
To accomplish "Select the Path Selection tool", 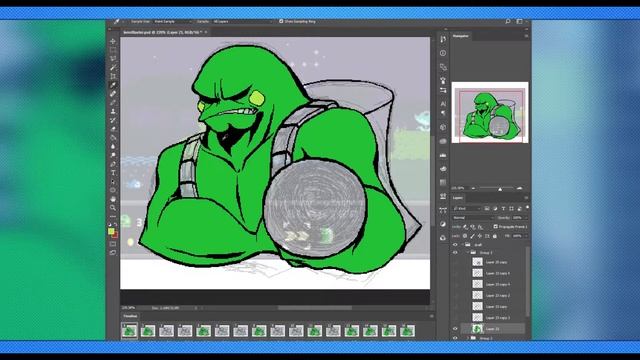I will (113, 181).
